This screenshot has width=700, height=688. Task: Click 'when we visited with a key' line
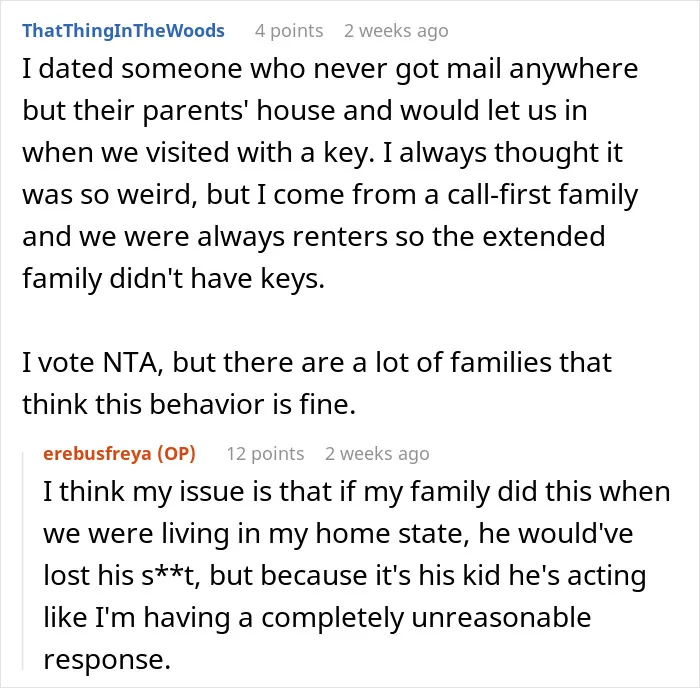(x=198, y=153)
